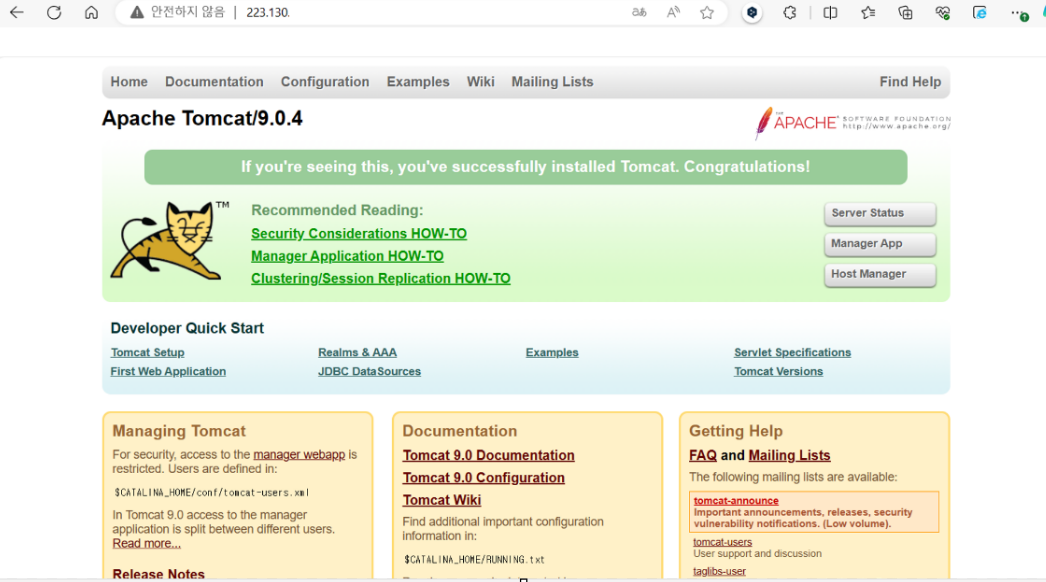Image resolution: width=1046 pixels, height=582 pixels.
Task: Open the Servlet Specifications link
Action: 793,352
